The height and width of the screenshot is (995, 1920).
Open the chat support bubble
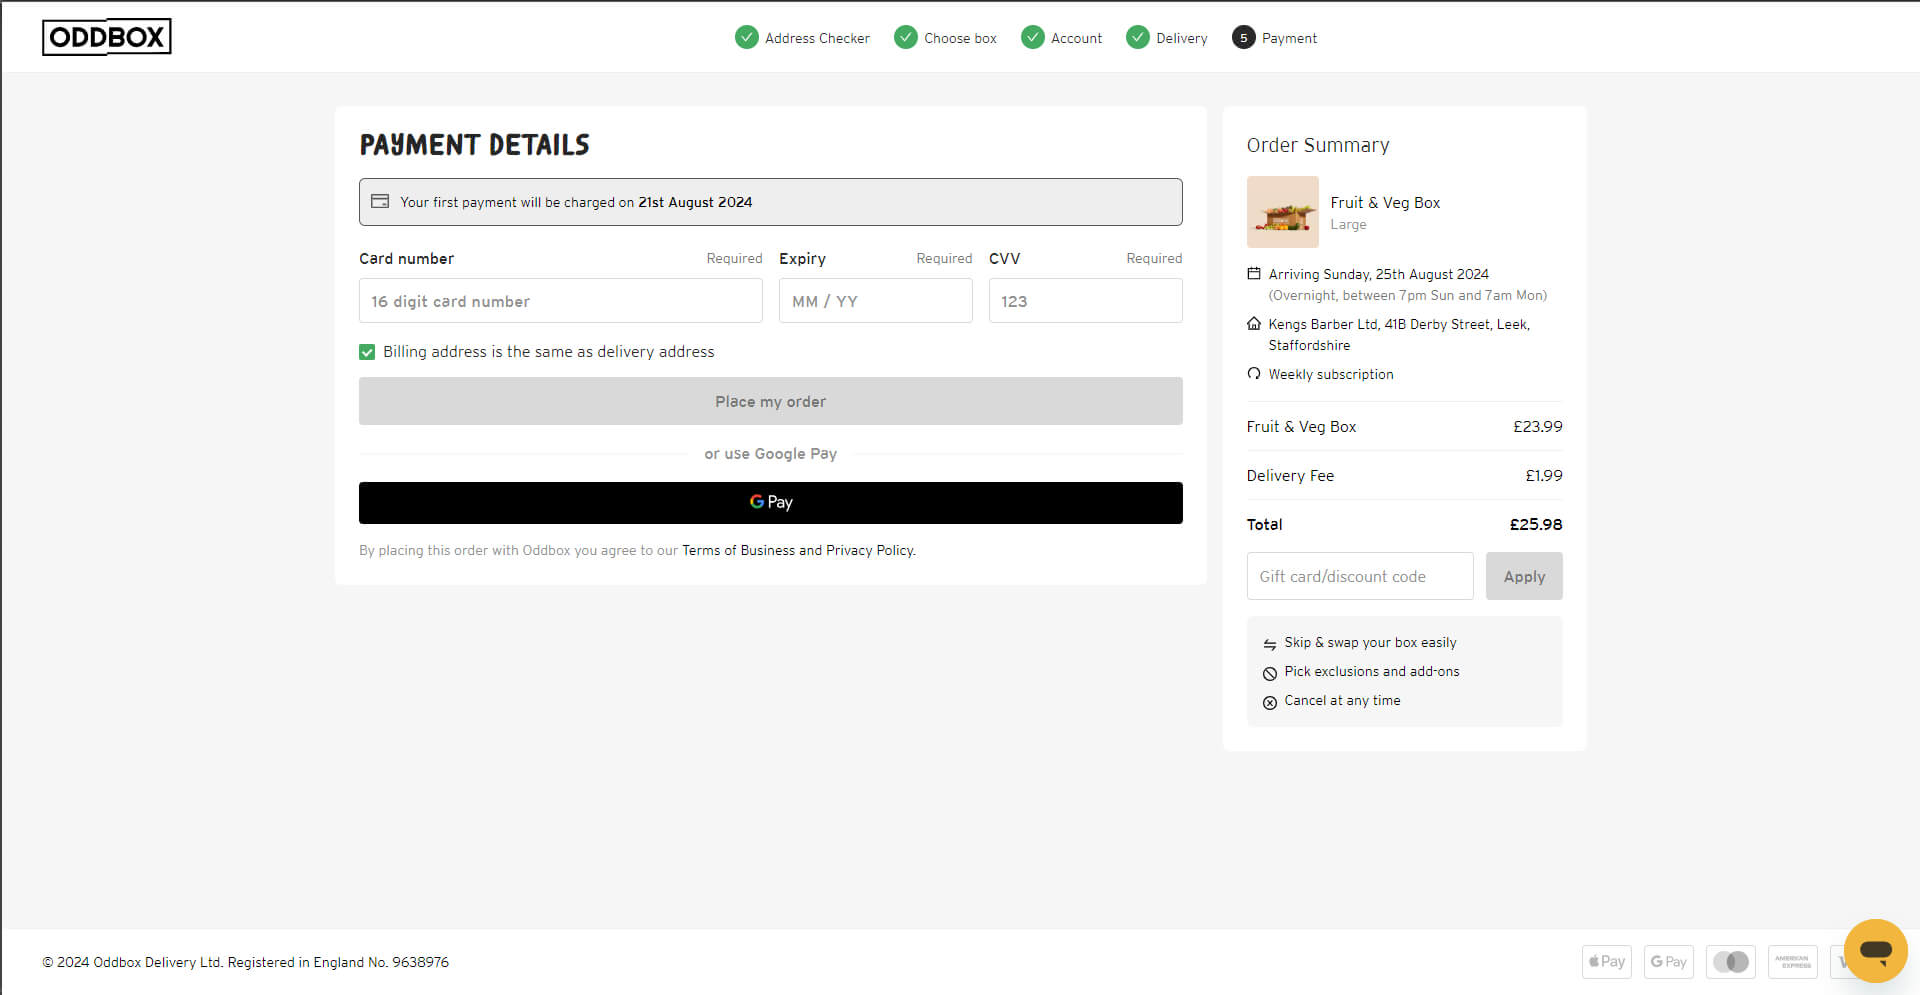tap(1876, 951)
